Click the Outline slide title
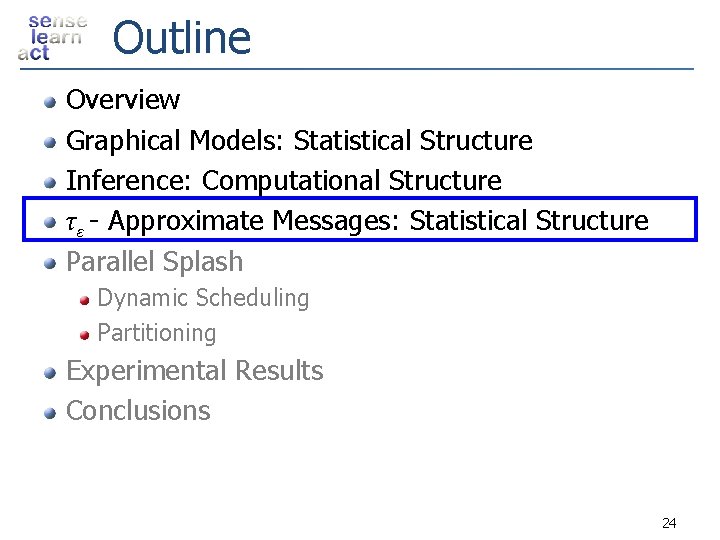The width and height of the screenshot is (720, 540). [x=182, y=38]
